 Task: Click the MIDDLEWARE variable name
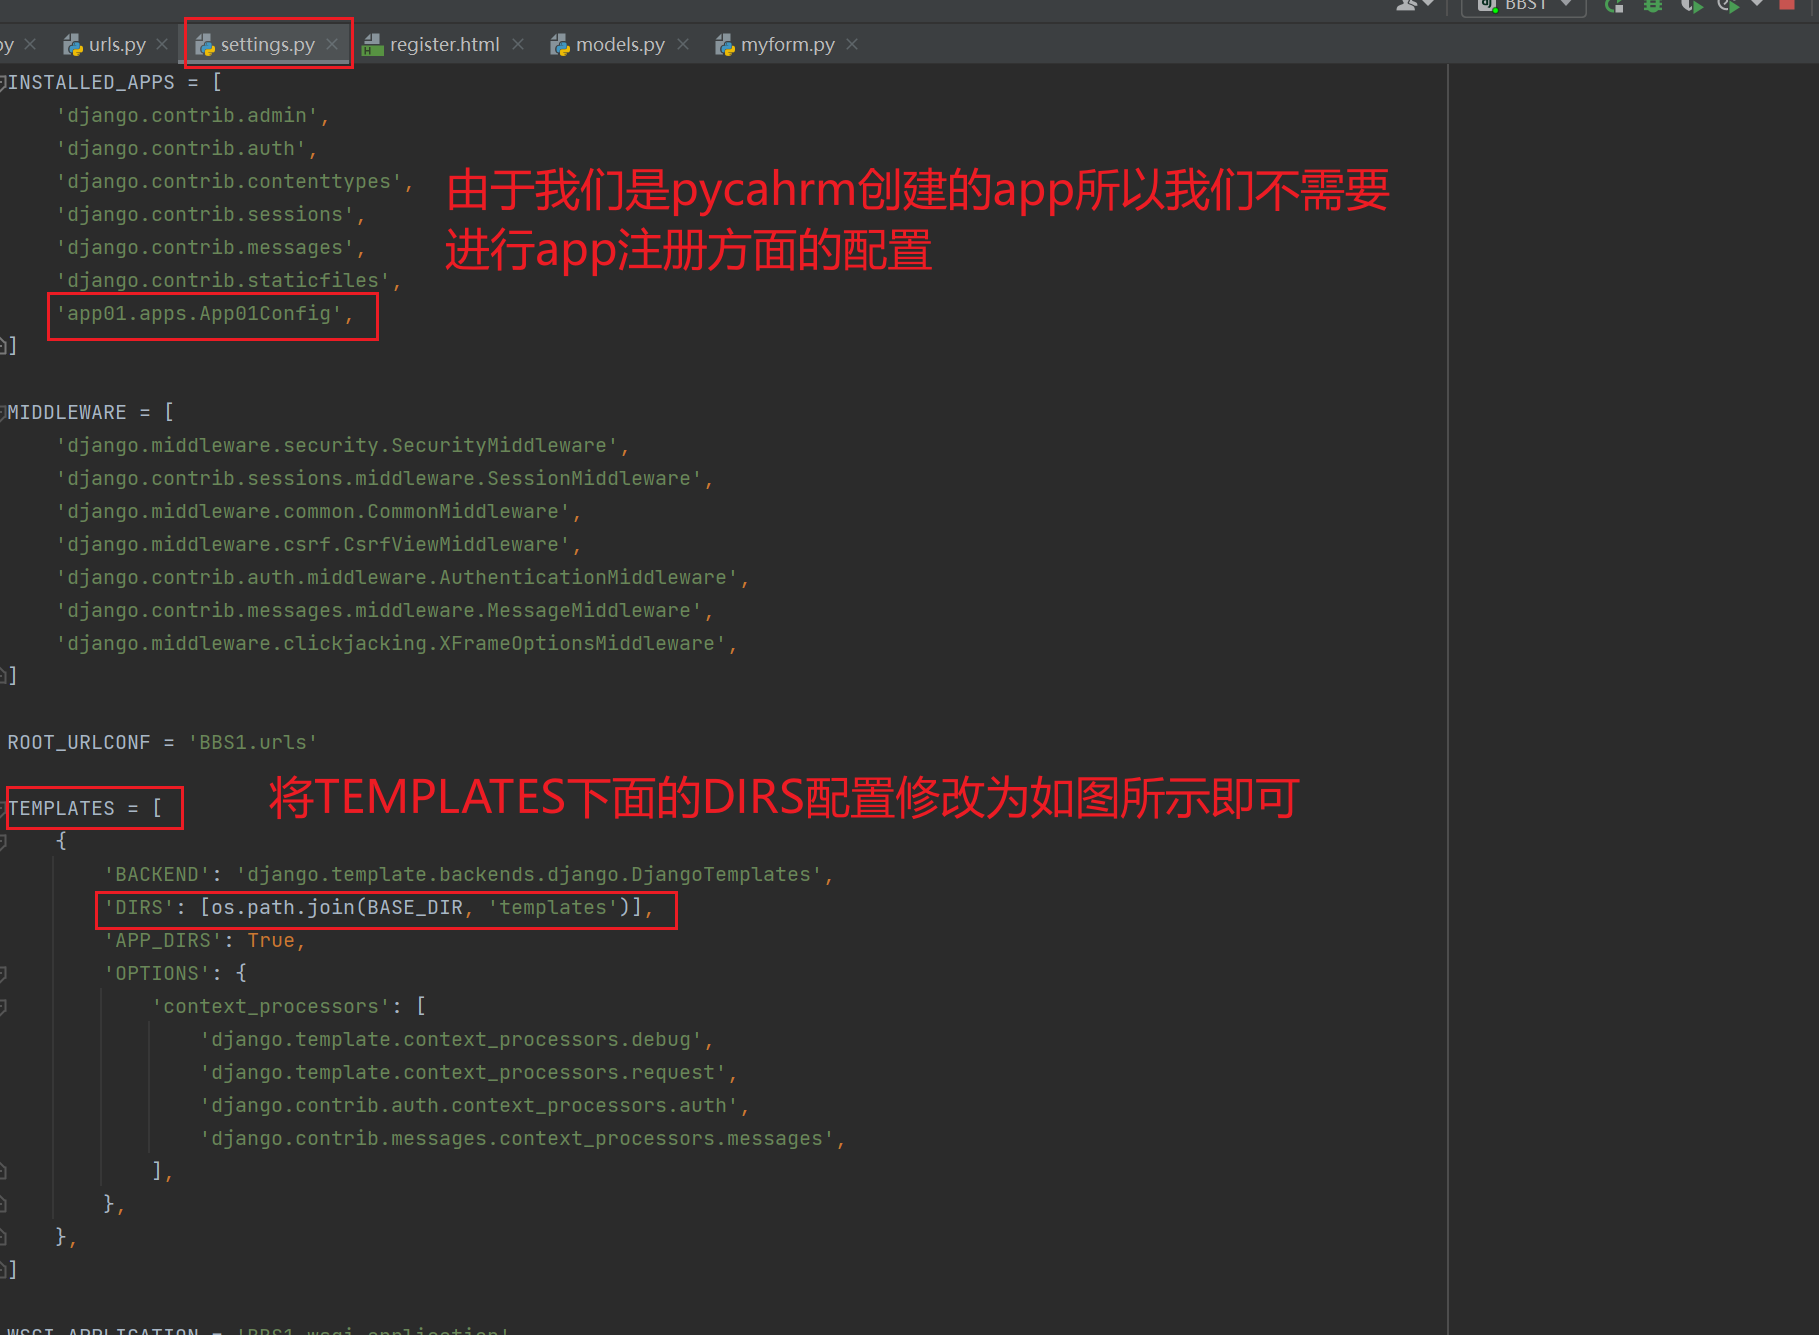pos(67,412)
